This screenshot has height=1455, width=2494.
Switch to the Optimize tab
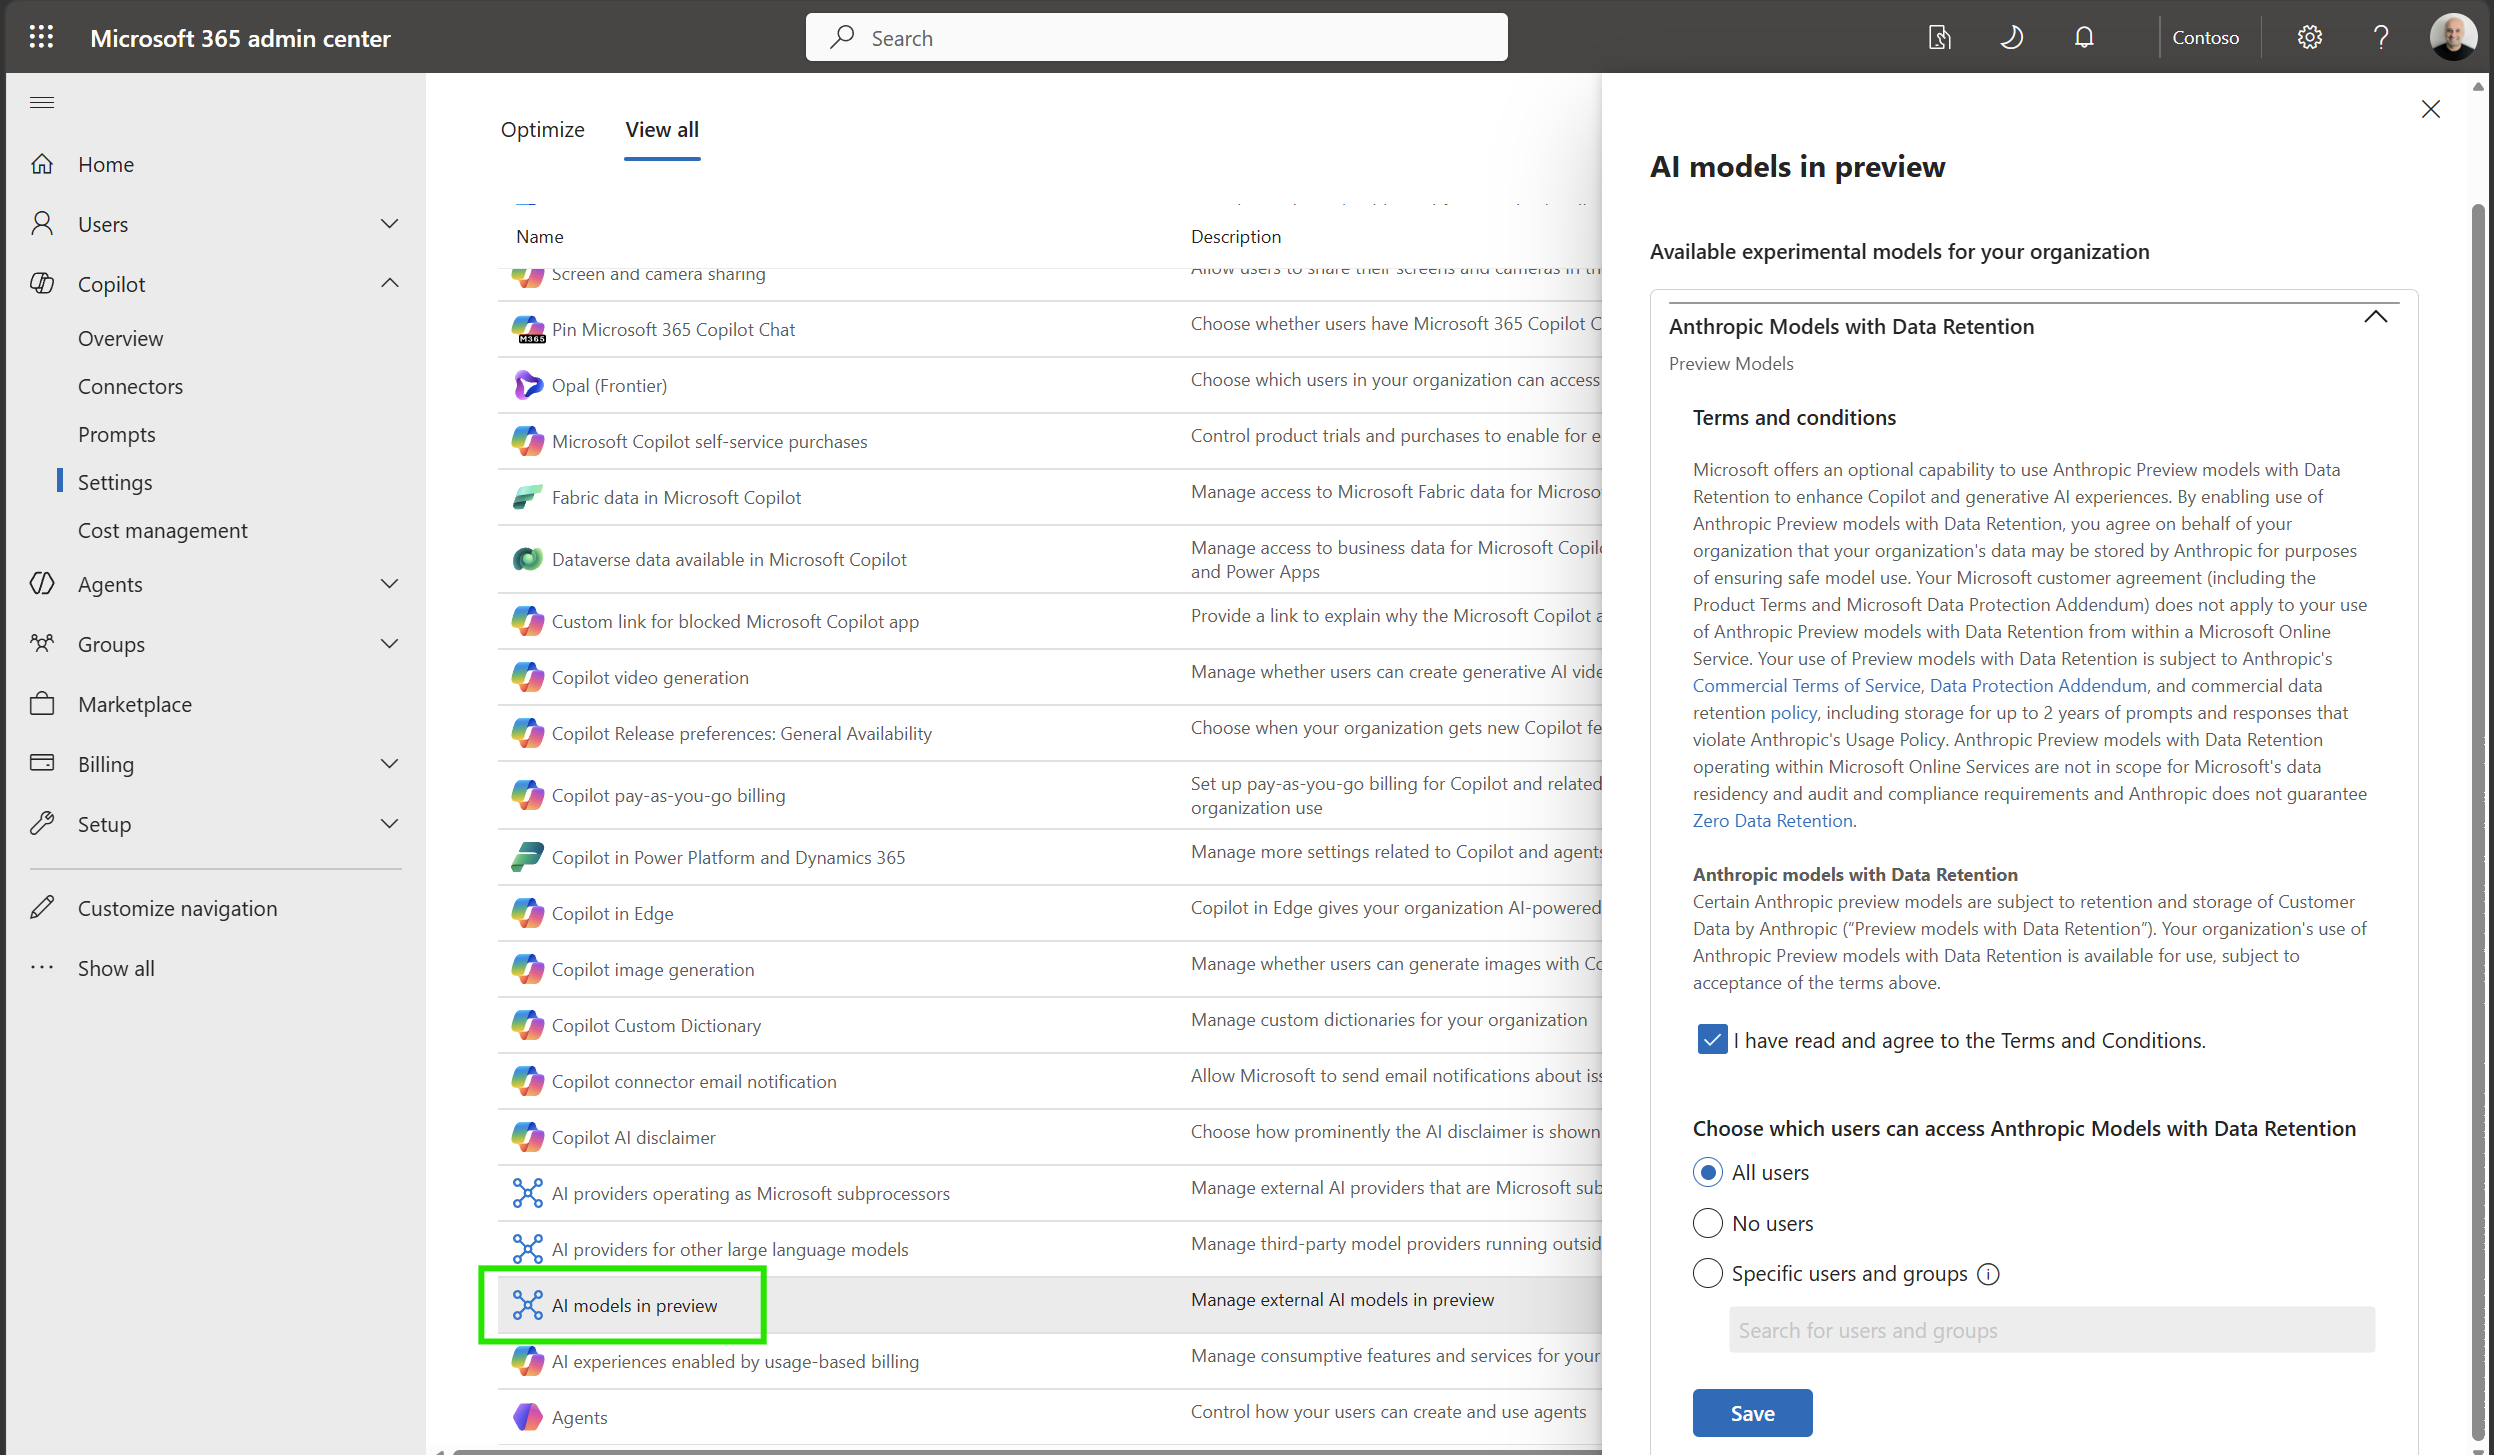pos(543,130)
